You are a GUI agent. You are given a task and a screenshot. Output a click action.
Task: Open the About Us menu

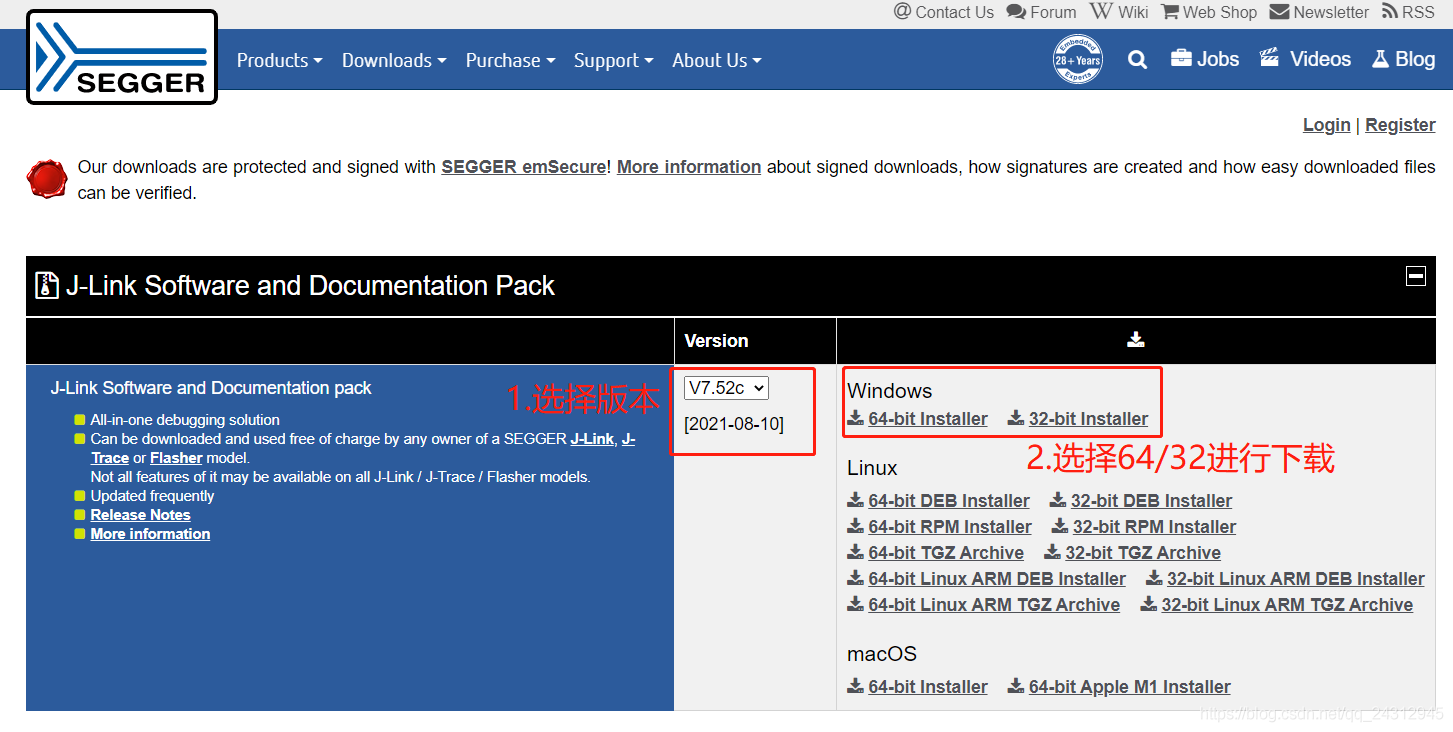(x=717, y=60)
